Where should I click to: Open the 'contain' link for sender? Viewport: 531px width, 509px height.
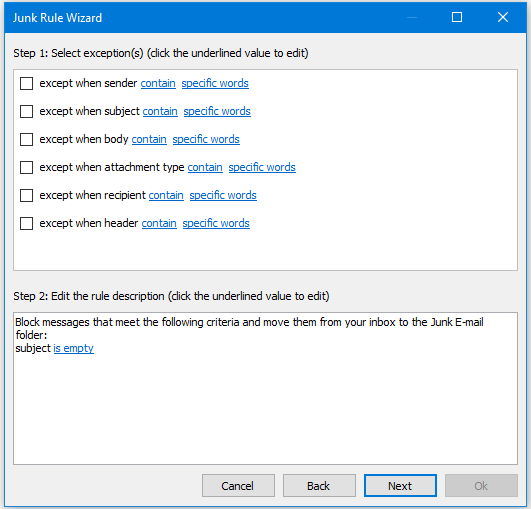click(x=158, y=83)
